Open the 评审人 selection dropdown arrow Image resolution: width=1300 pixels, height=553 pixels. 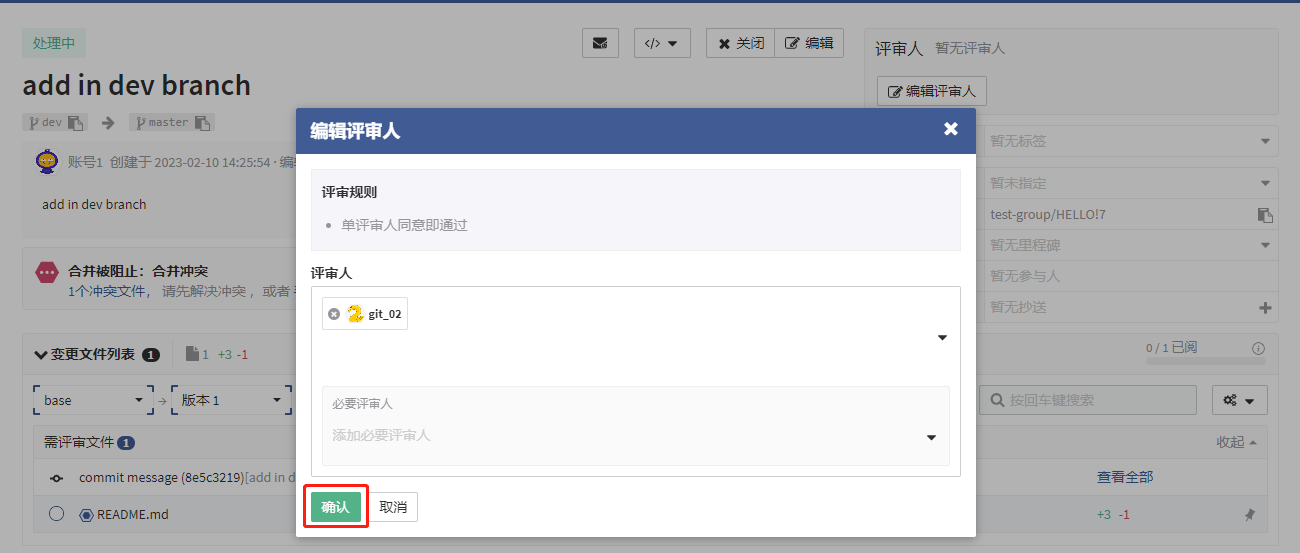click(942, 338)
